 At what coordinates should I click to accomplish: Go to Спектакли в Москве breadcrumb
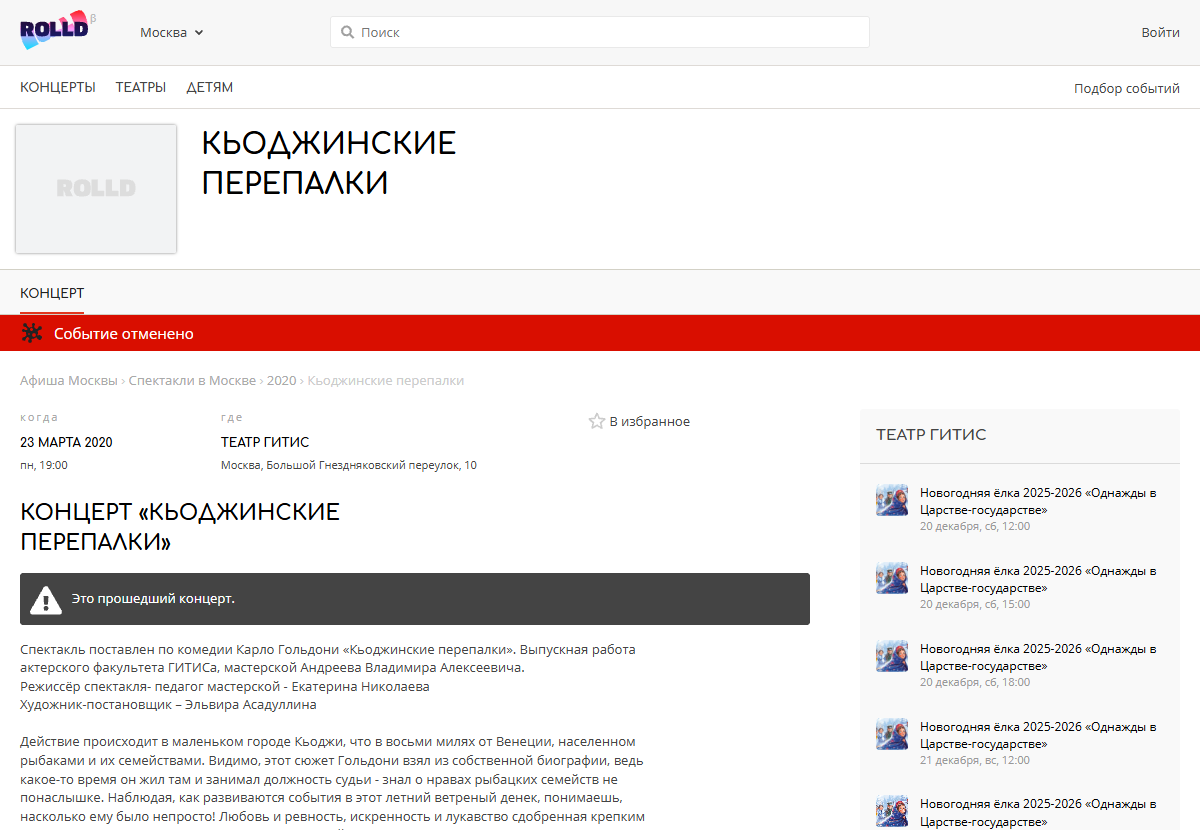[192, 380]
